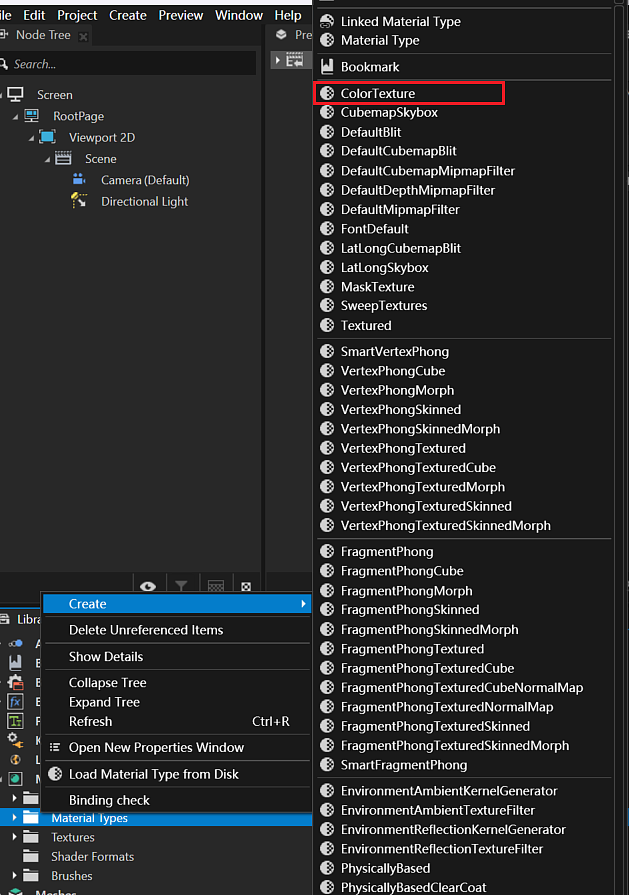Choose VertexPhongTextured material
Screen dimensions: 629x895
point(403,448)
